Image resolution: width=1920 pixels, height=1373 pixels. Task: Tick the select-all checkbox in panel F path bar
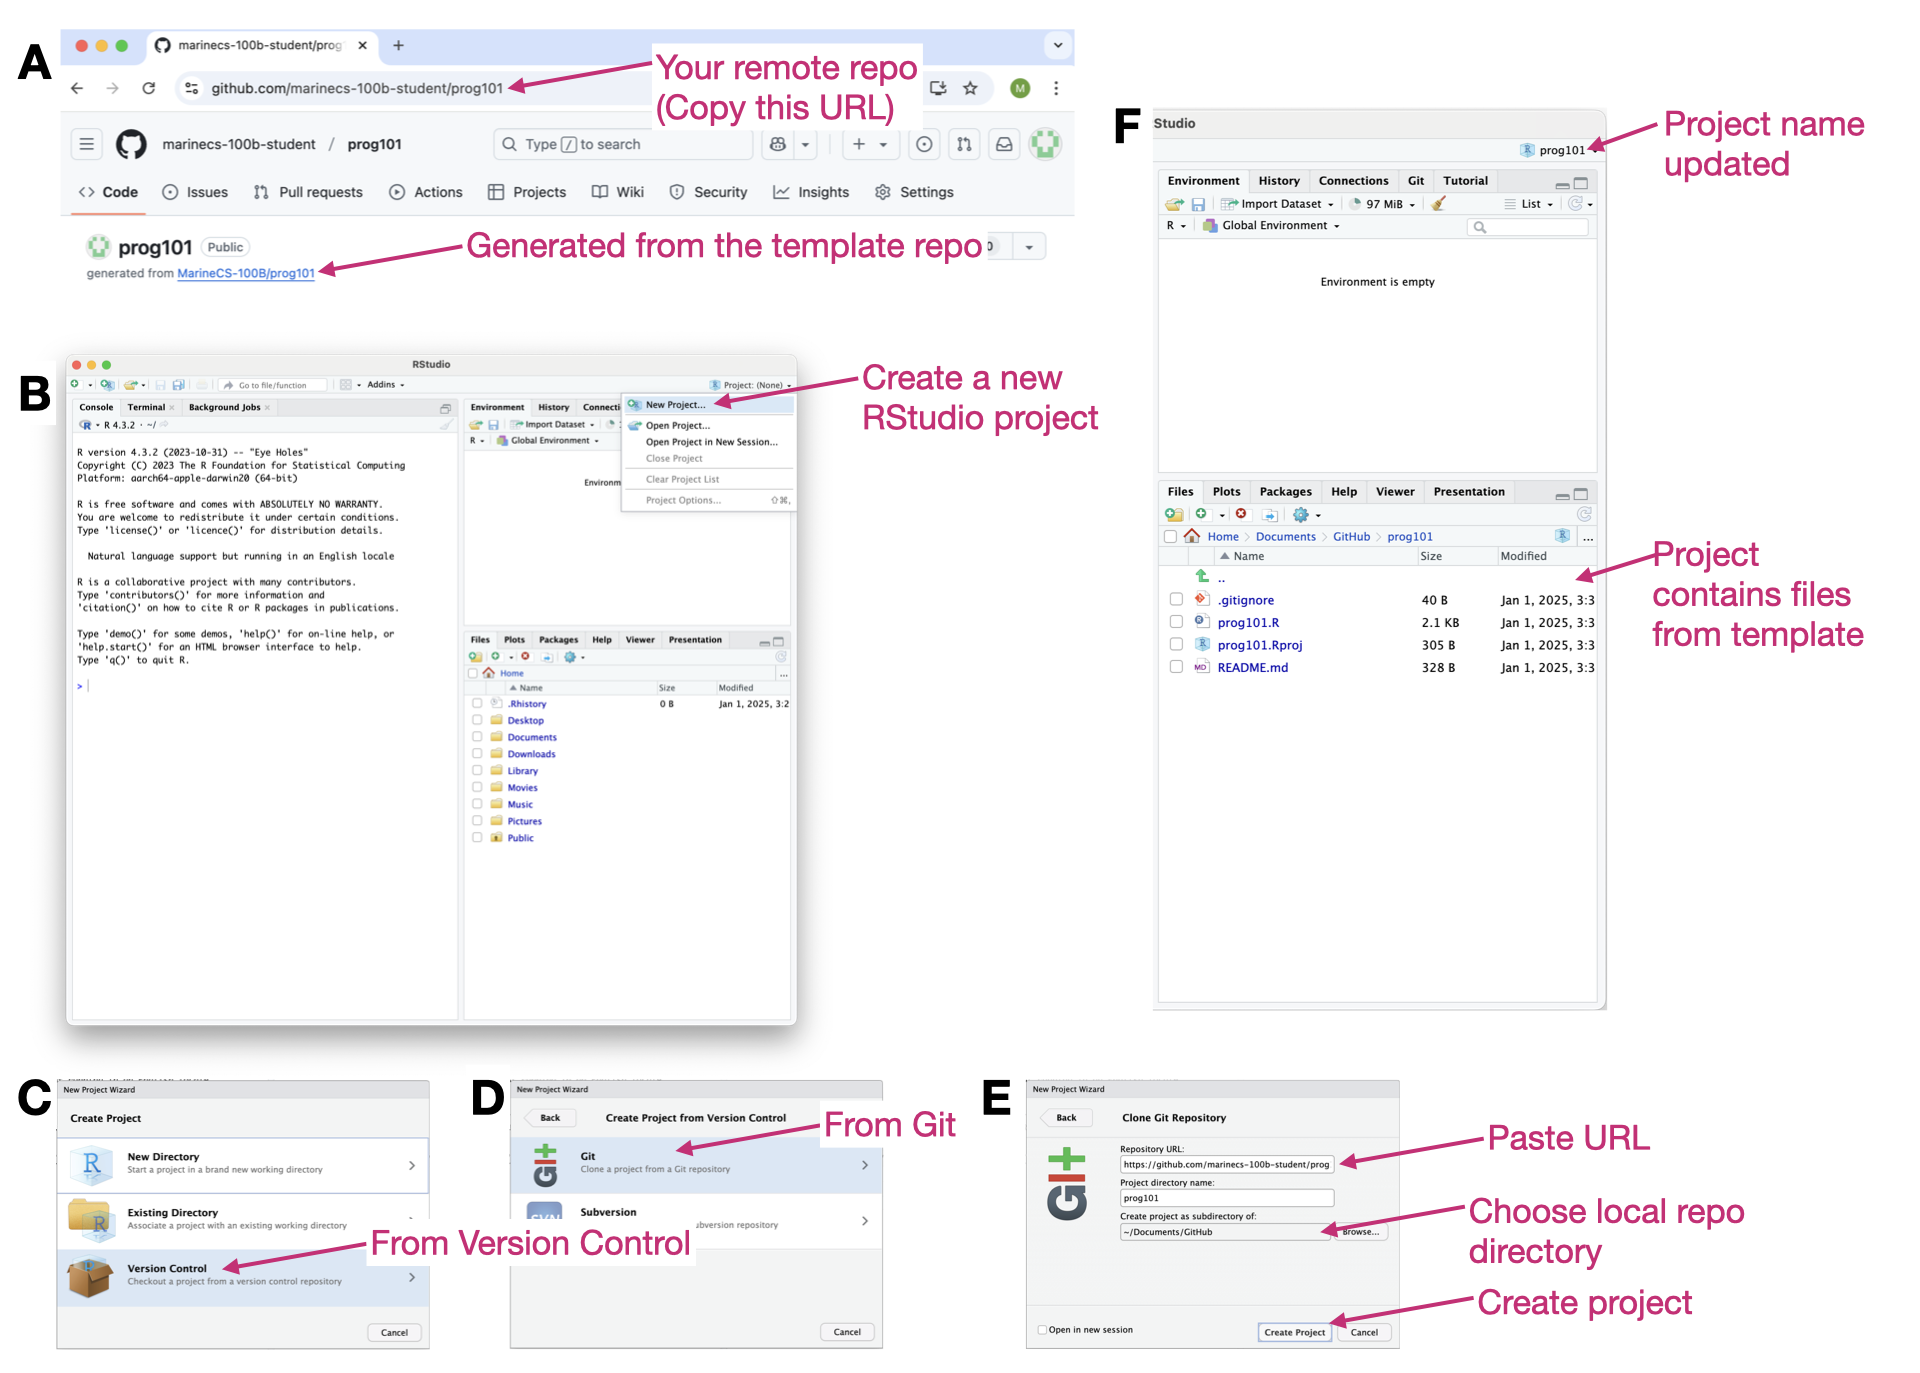pos(1170,537)
